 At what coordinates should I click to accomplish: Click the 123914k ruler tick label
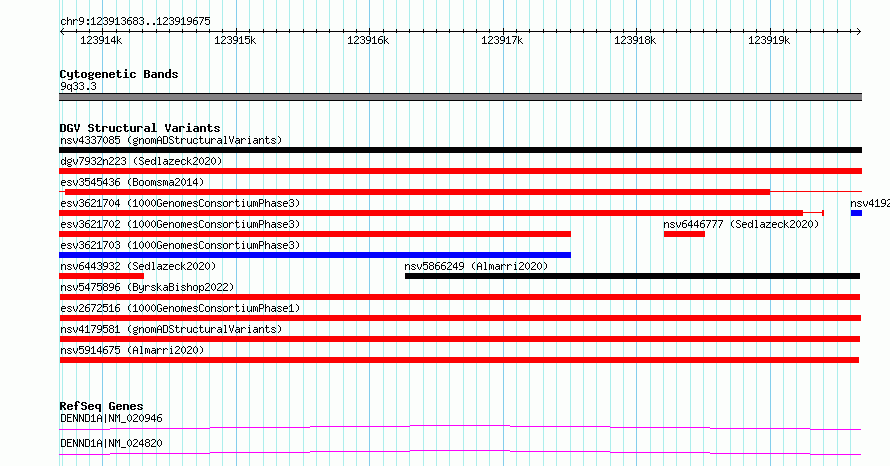pyautogui.click(x=101, y=40)
